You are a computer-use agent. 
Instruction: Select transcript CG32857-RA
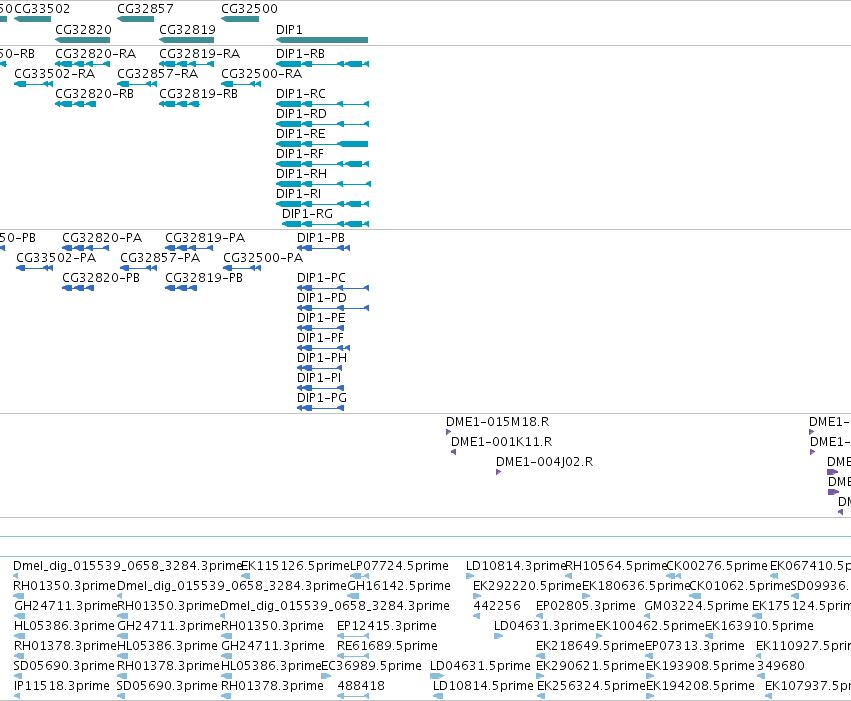137,84
